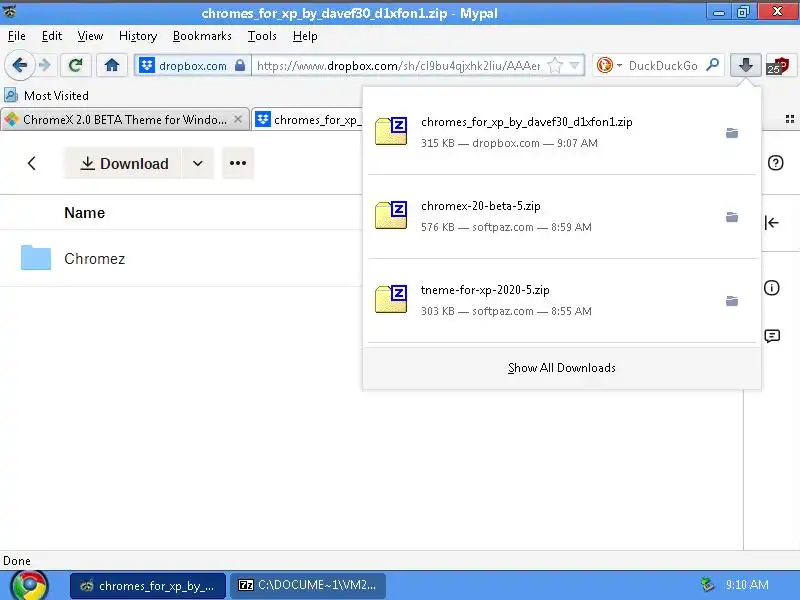Click the Dropbox site identity icon
This screenshot has width=800, height=600.
pyautogui.click(x=147, y=65)
